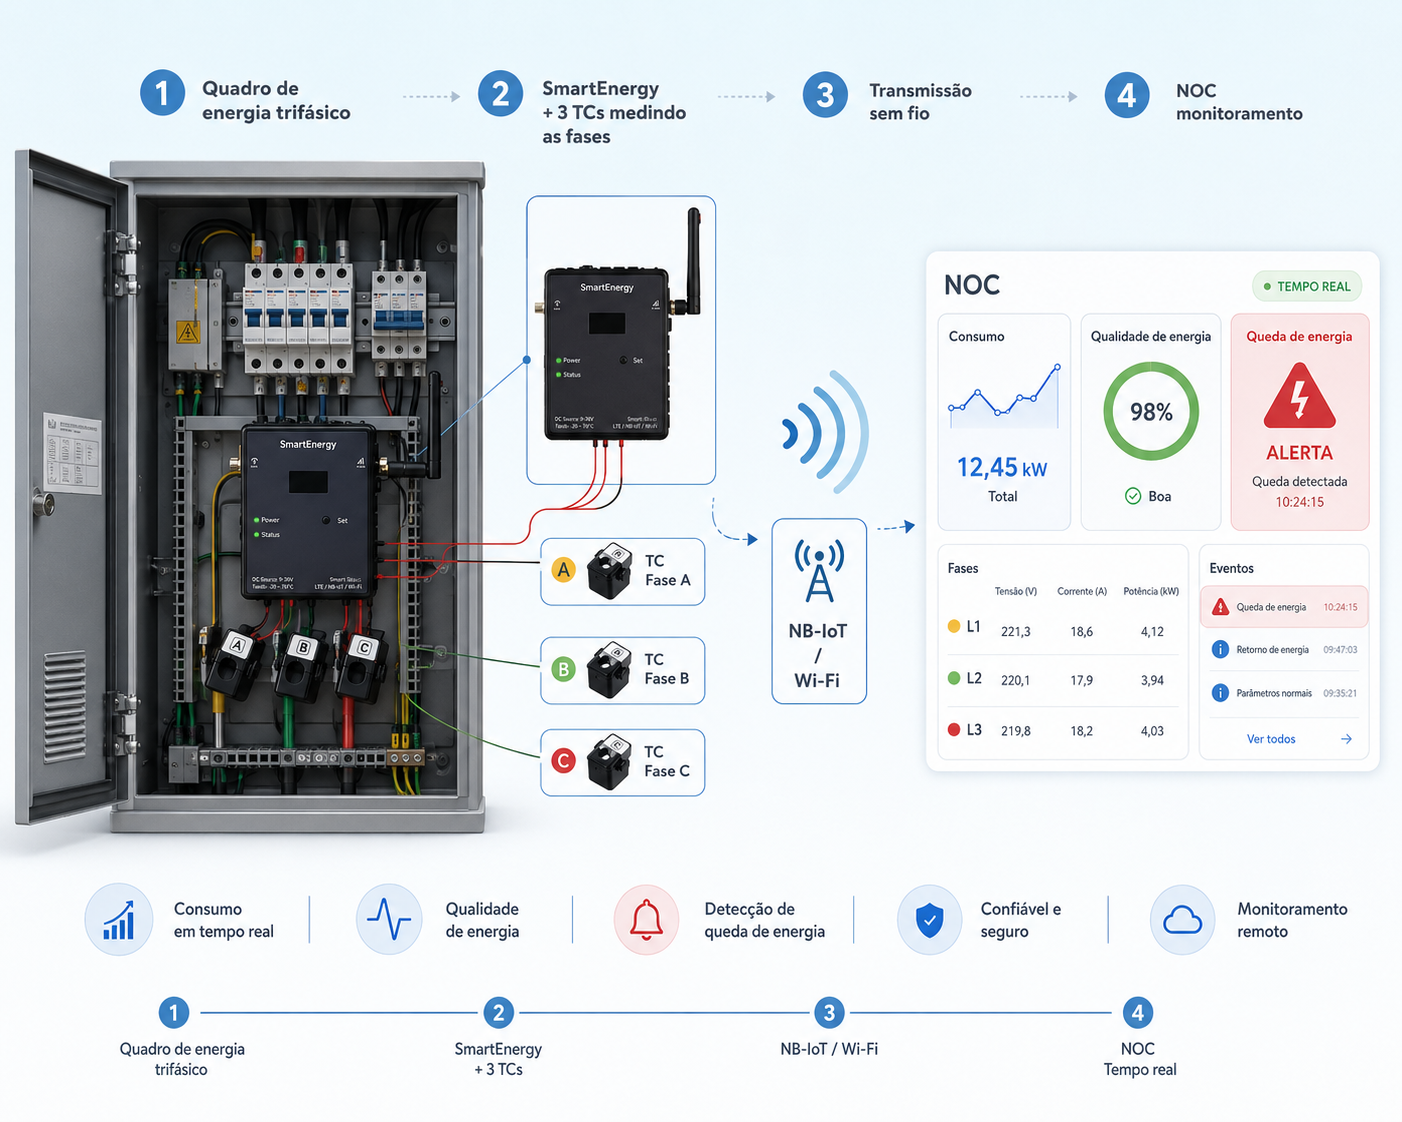Screen dimensions: 1402x1122
Task: Click info icon of Parâmetros normais event
Action: [x=1220, y=693]
